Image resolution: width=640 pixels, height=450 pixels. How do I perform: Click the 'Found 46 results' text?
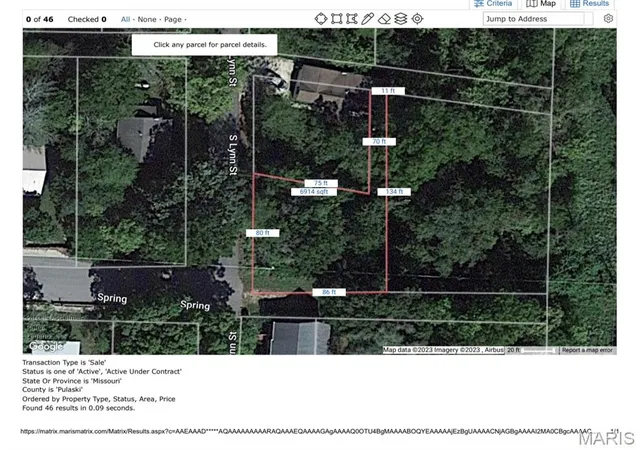(x=78, y=408)
